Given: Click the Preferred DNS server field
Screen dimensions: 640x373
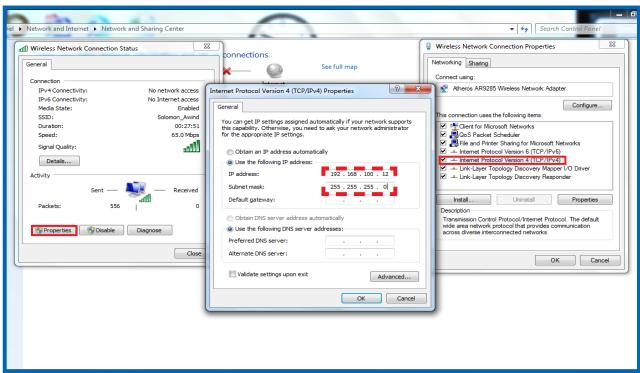Looking at the screenshot, I should point(360,241).
